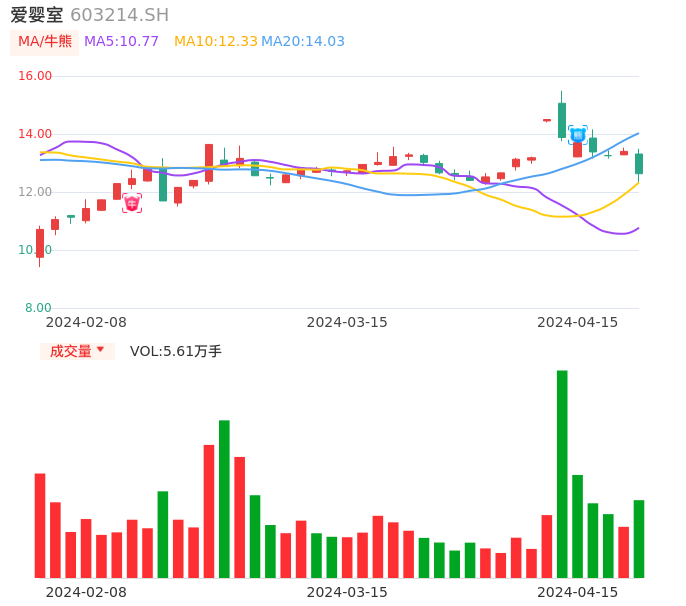Click the 16.00 price axis label
This screenshot has height=606, width=686.
click(x=36, y=76)
